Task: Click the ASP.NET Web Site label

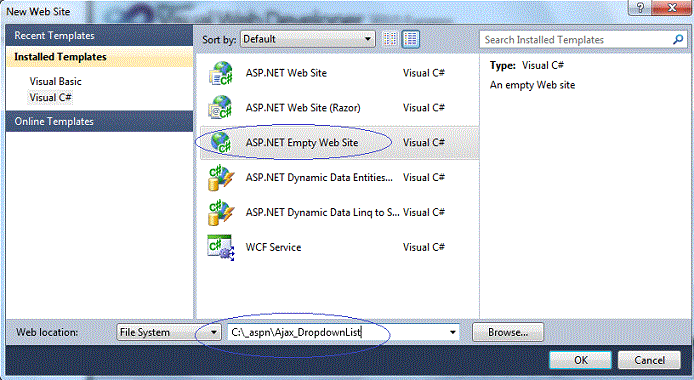Action: pyautogui.click(x=286, y=73)
